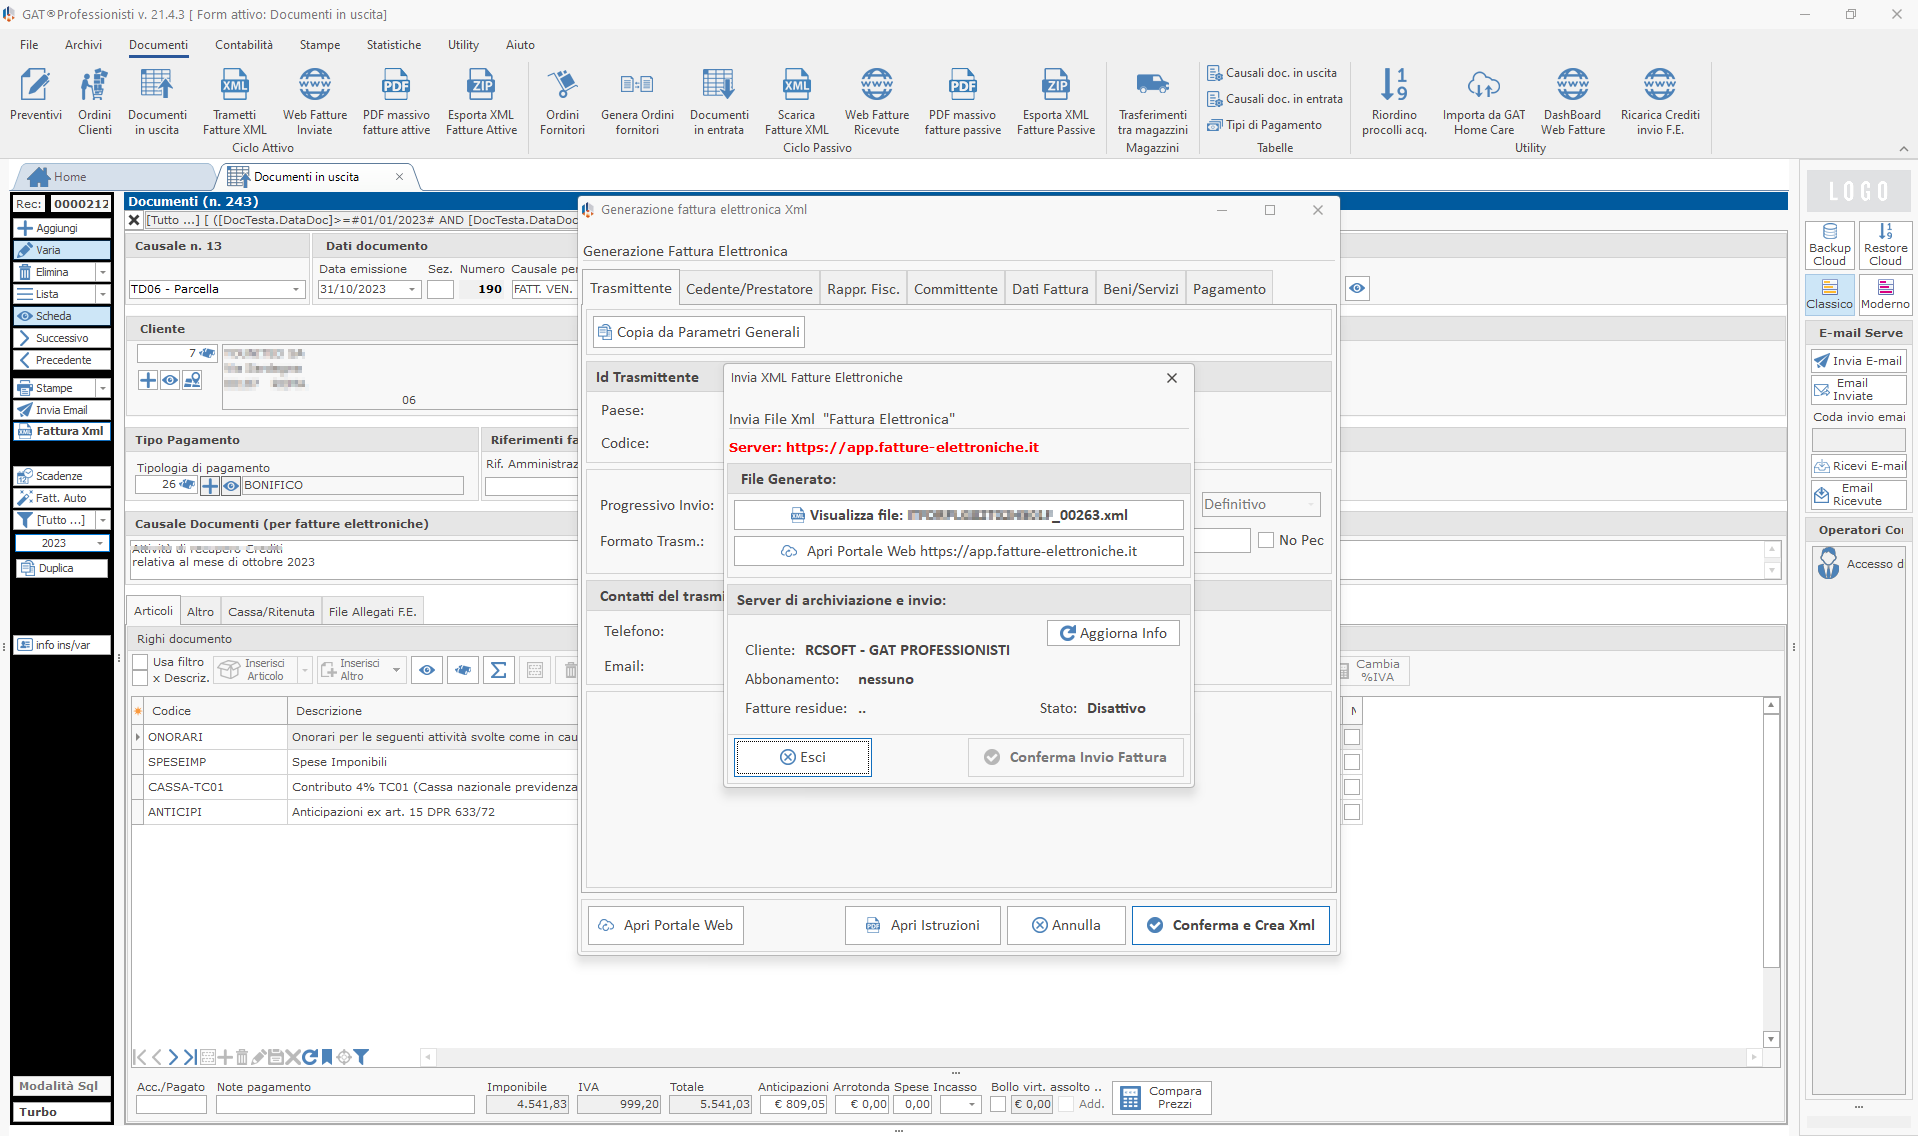This screenshot has width=1918, height=1136.
Task: Open Data emissione date dropdown
Action: (x=412, y=289)
